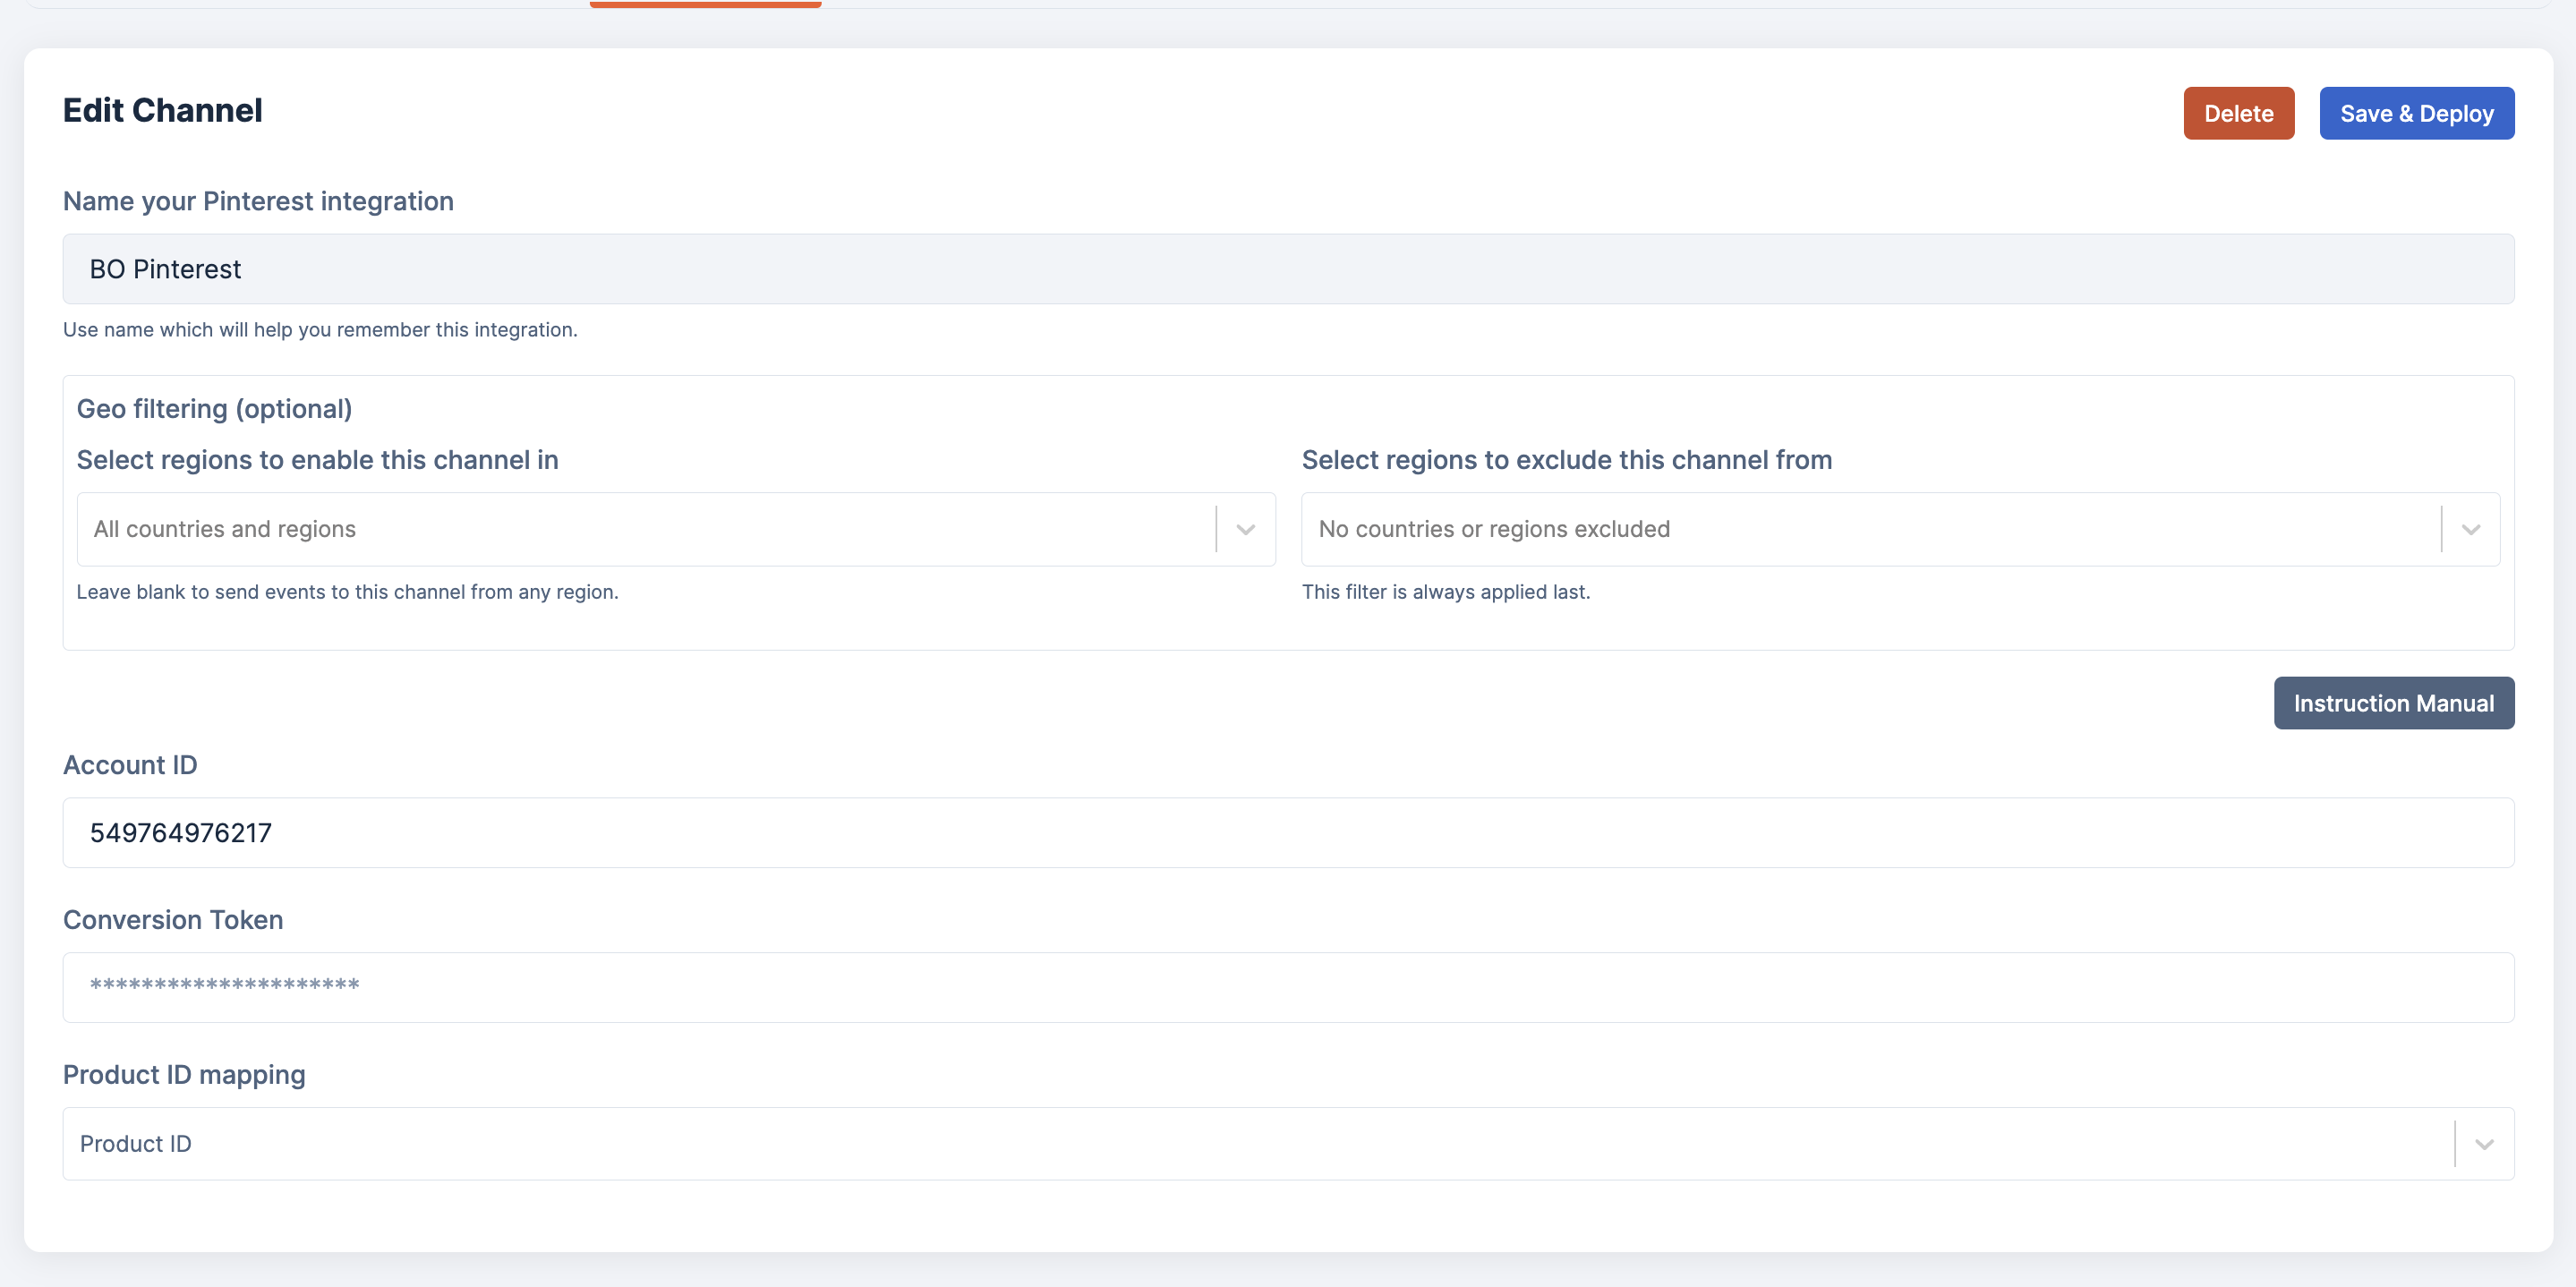Open No countries or regions excluded selector
2576x1287 pixels.
point(1870,530)
